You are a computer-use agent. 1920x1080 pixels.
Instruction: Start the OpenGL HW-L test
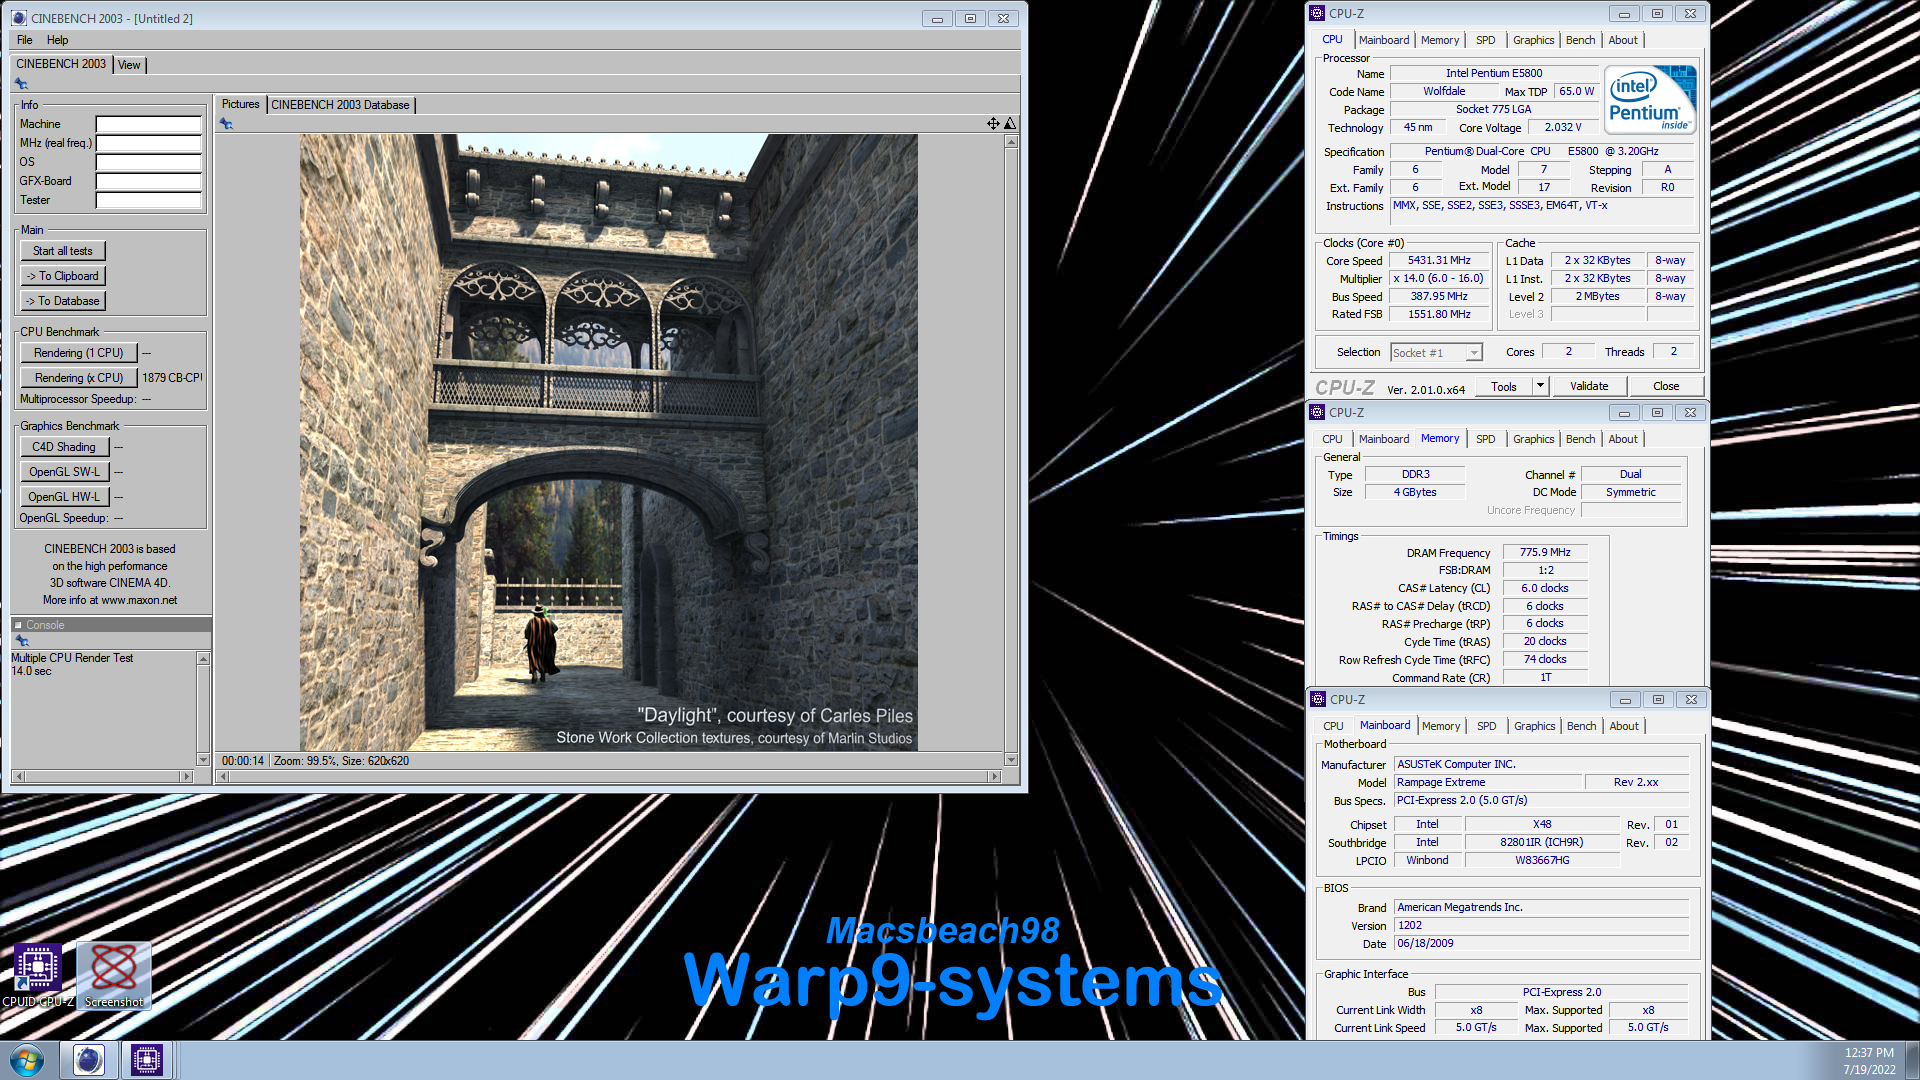[64, 497]
